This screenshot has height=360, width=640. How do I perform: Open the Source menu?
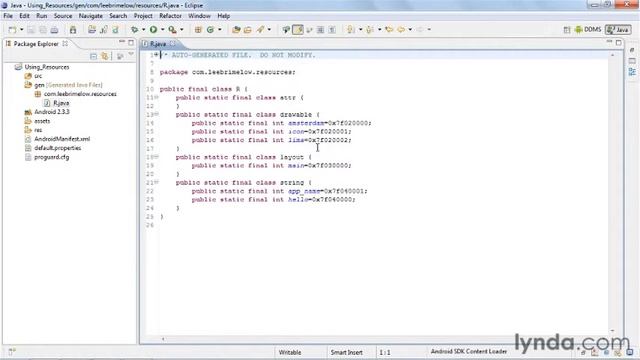[63, 16]
